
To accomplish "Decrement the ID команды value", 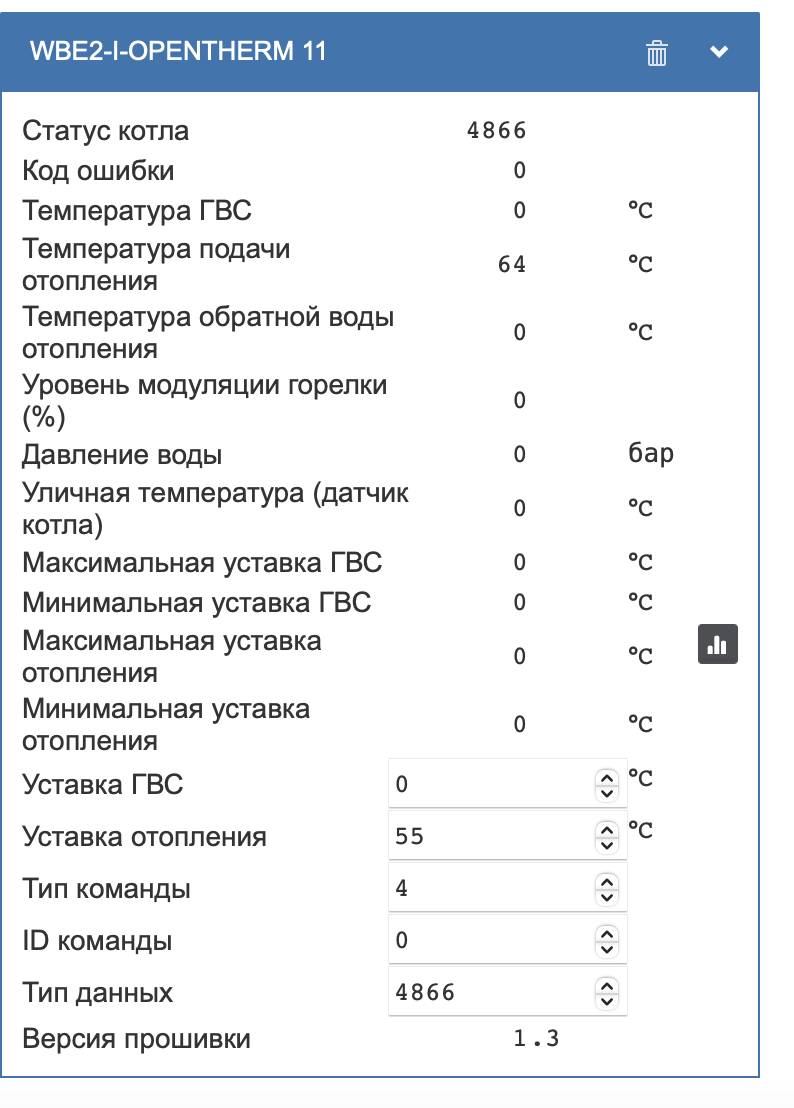I will (607, 950).
